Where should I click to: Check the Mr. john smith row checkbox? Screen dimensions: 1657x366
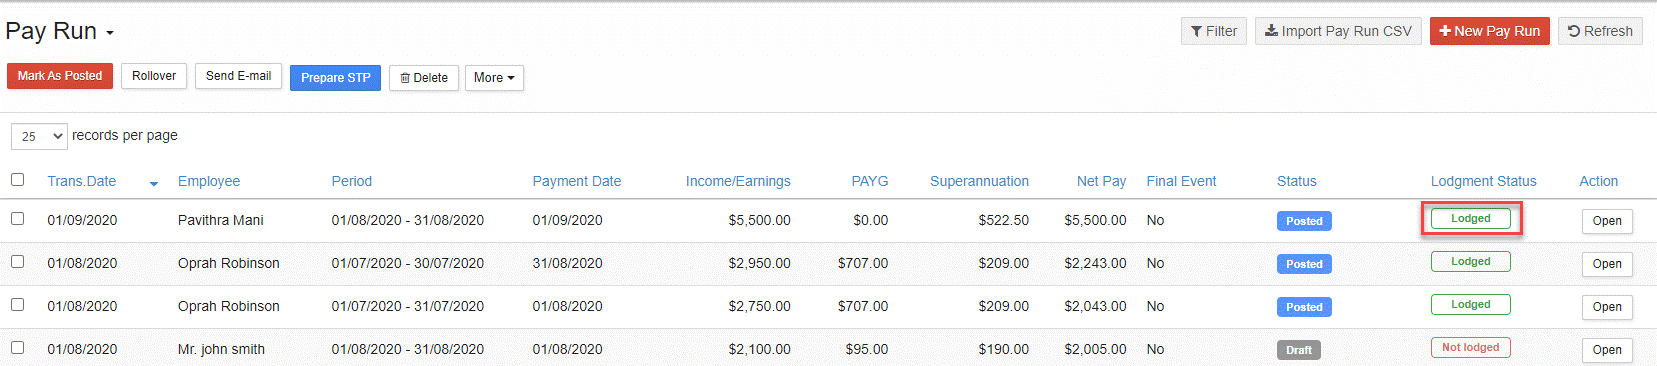pos(17,347)
